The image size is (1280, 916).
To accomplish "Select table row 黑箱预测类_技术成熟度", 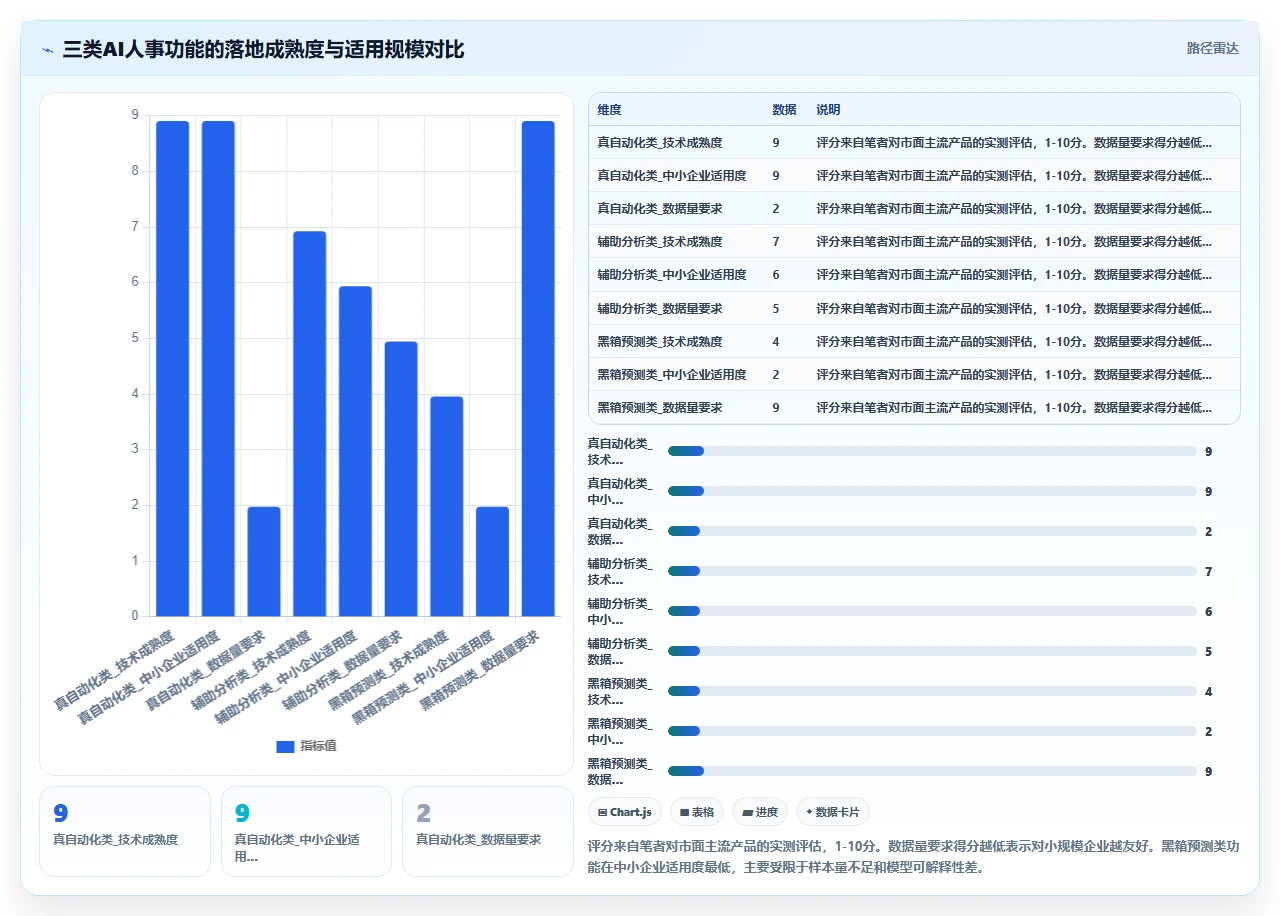I will (x=914, y=341).
